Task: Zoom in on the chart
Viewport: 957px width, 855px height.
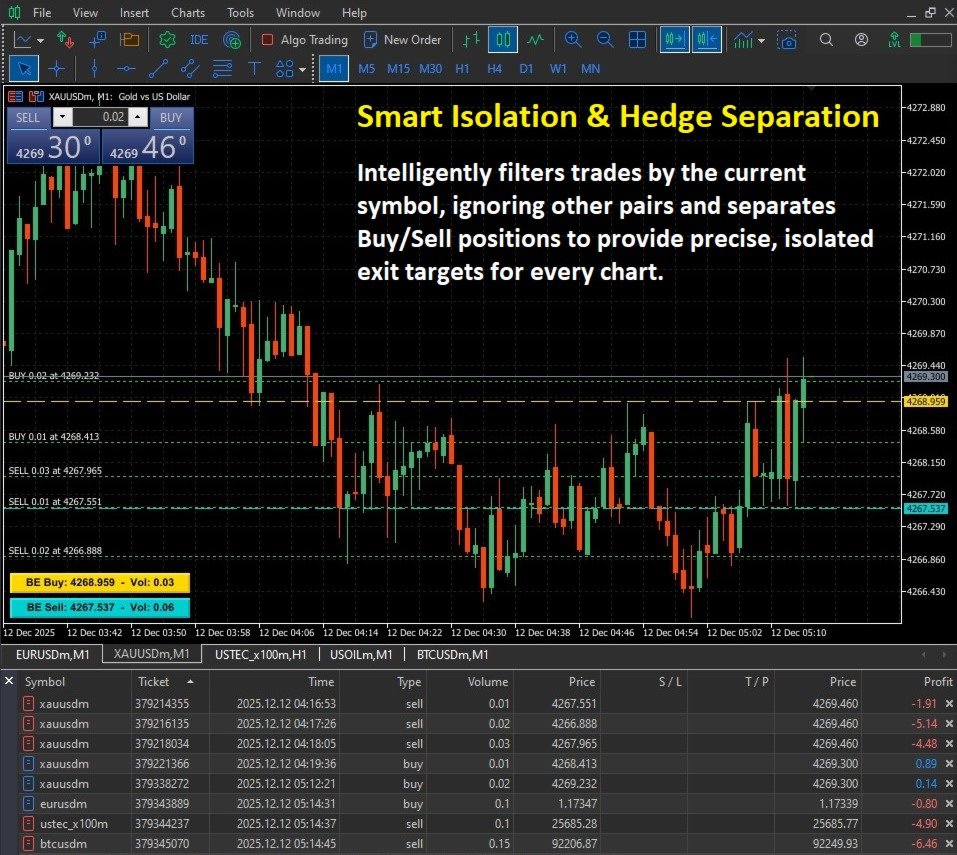Action: click(572, 40)
